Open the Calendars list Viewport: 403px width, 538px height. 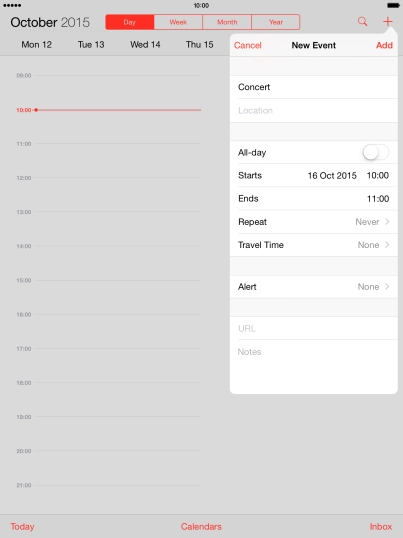click(201, 527)
